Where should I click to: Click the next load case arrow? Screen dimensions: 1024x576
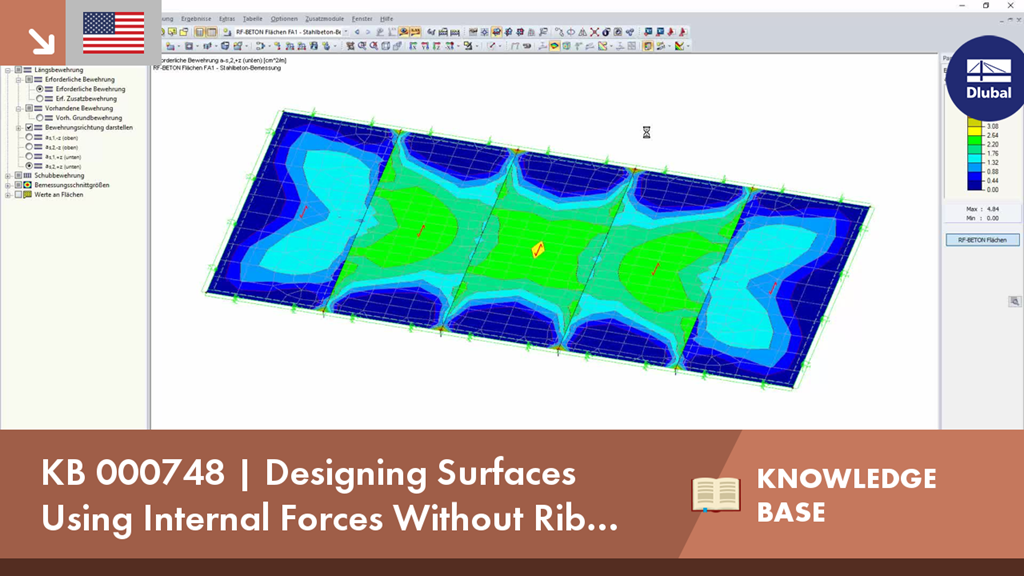[x=368, y=32]
